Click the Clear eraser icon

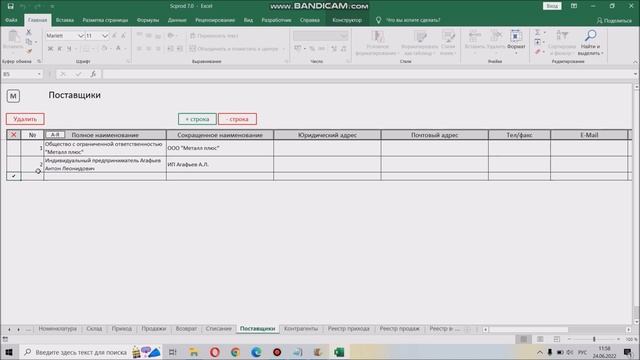click(538, 52)
